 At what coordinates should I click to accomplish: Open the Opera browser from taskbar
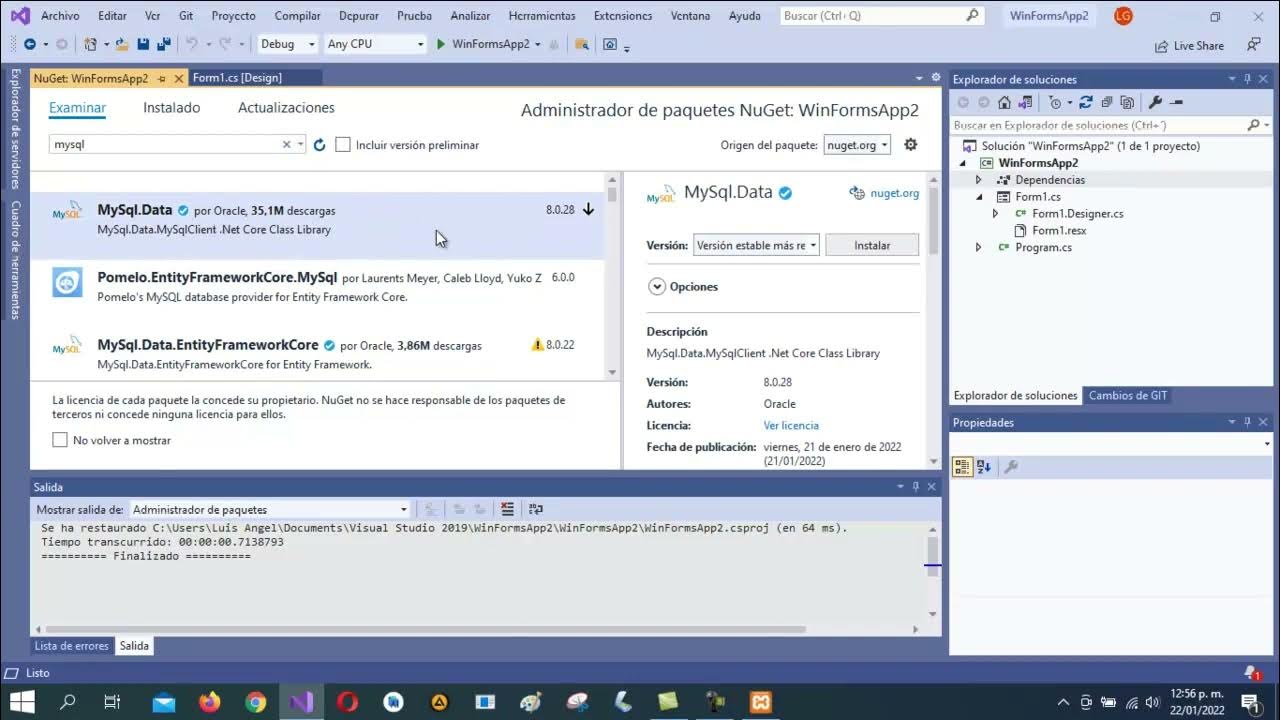[347, 702]
